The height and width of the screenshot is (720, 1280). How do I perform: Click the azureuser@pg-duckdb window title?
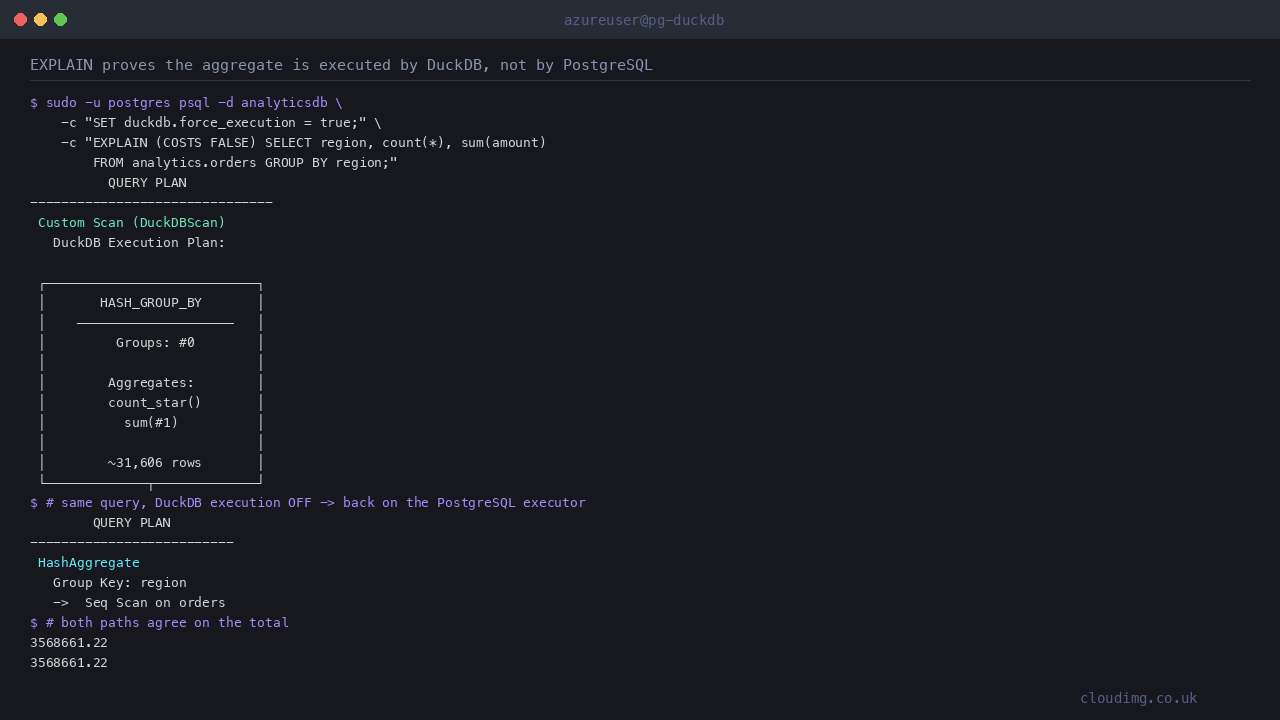tap(644, 20)
